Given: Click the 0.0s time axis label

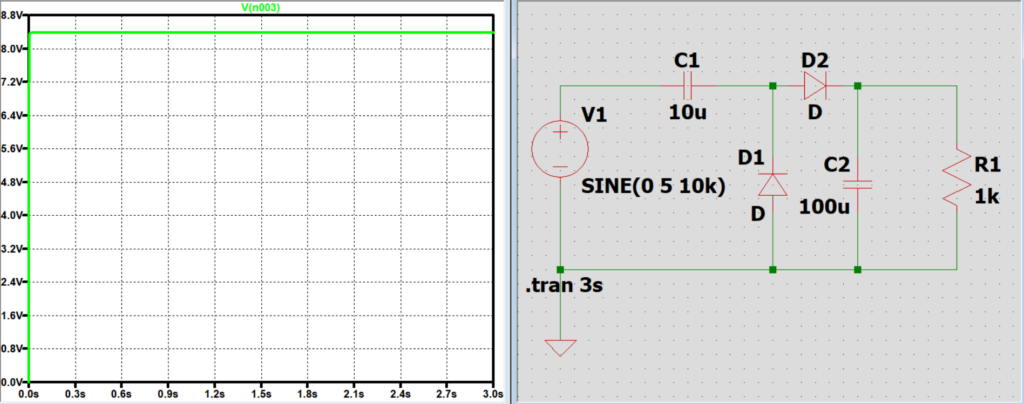Looking at the screenshot, I should [x=29, y=394].
